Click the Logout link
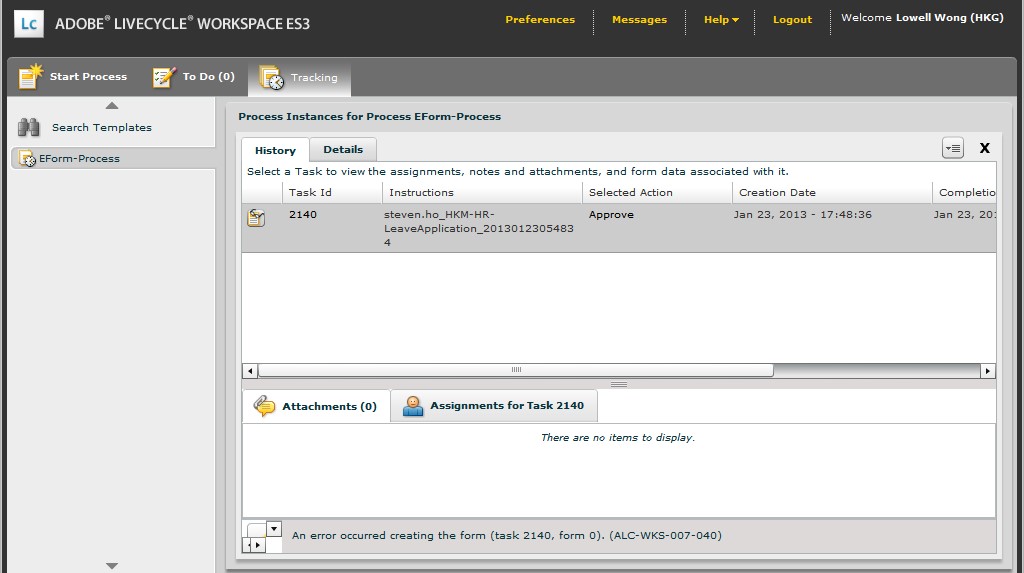The width and height of the screenshot is (1024, 573). [x=792, y=20]
